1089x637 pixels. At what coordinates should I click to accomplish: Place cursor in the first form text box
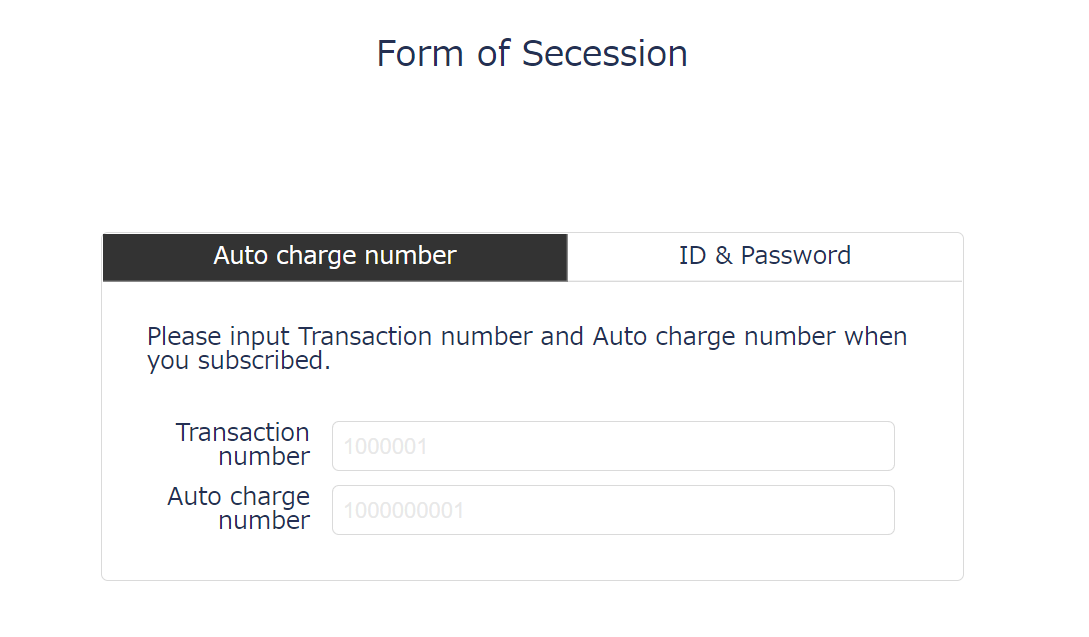613,446
